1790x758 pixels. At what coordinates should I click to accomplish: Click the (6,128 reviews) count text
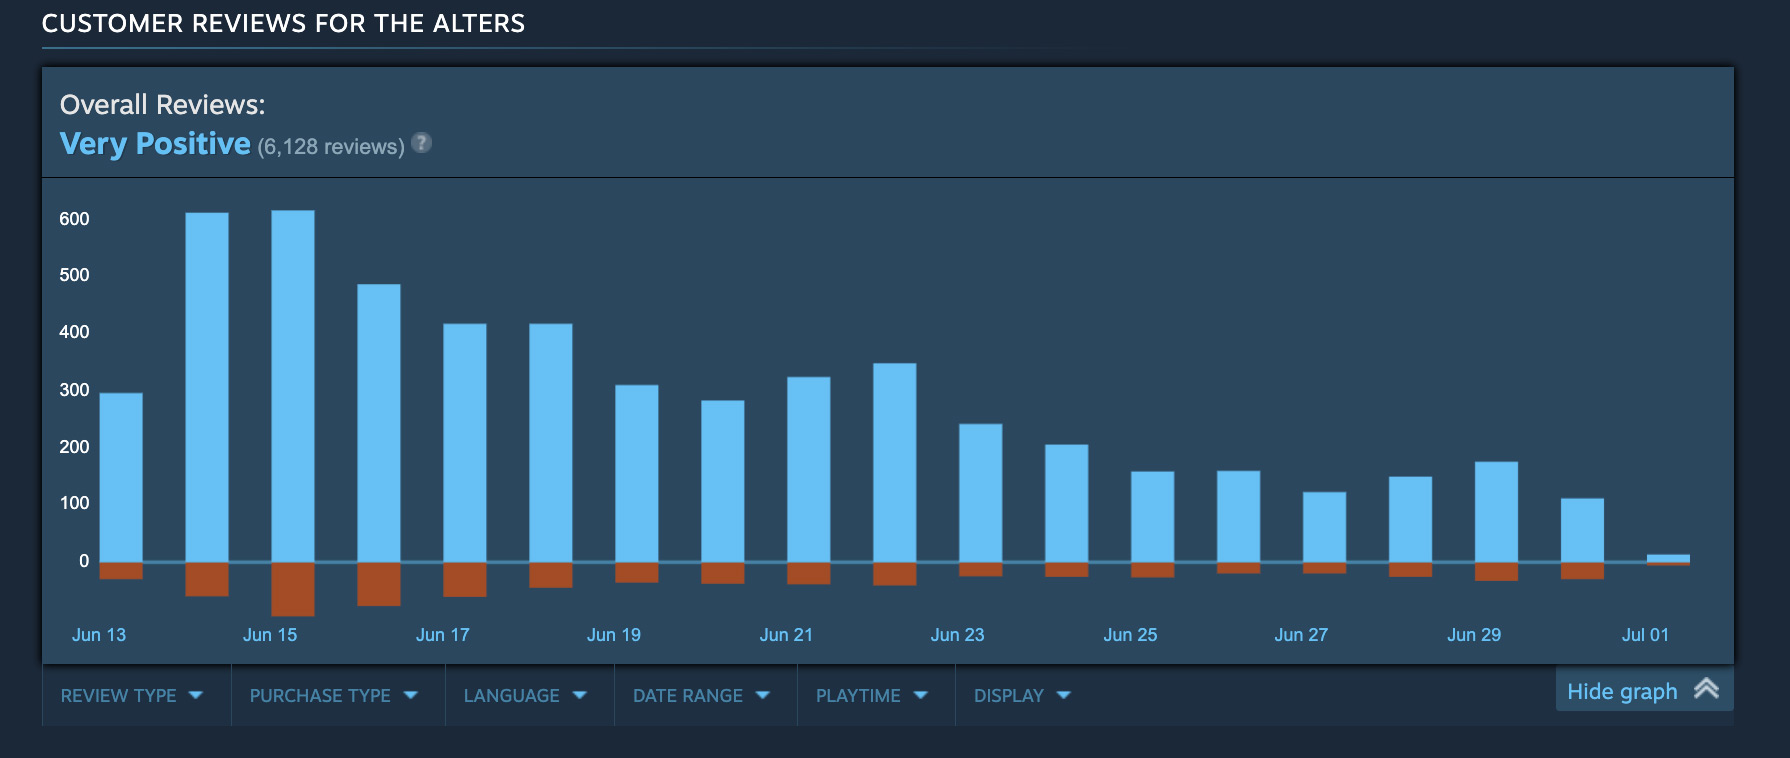click(331, 147)
